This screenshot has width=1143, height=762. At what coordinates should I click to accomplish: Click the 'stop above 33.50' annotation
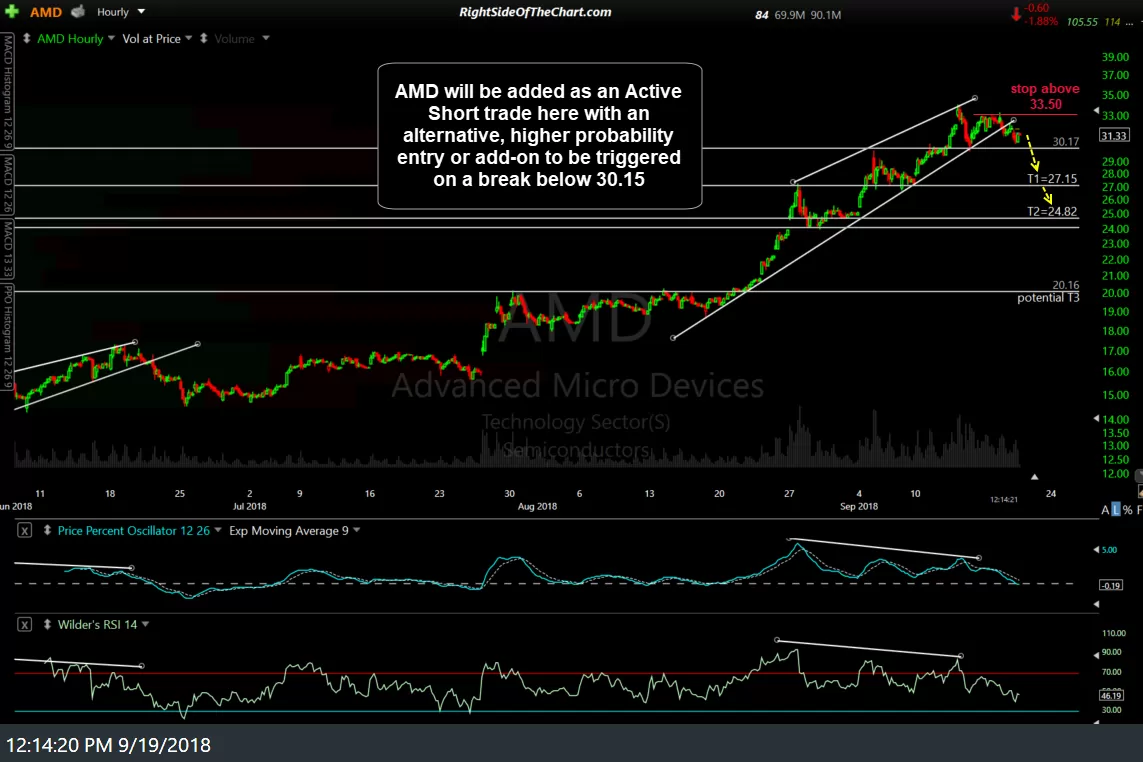1045,96
